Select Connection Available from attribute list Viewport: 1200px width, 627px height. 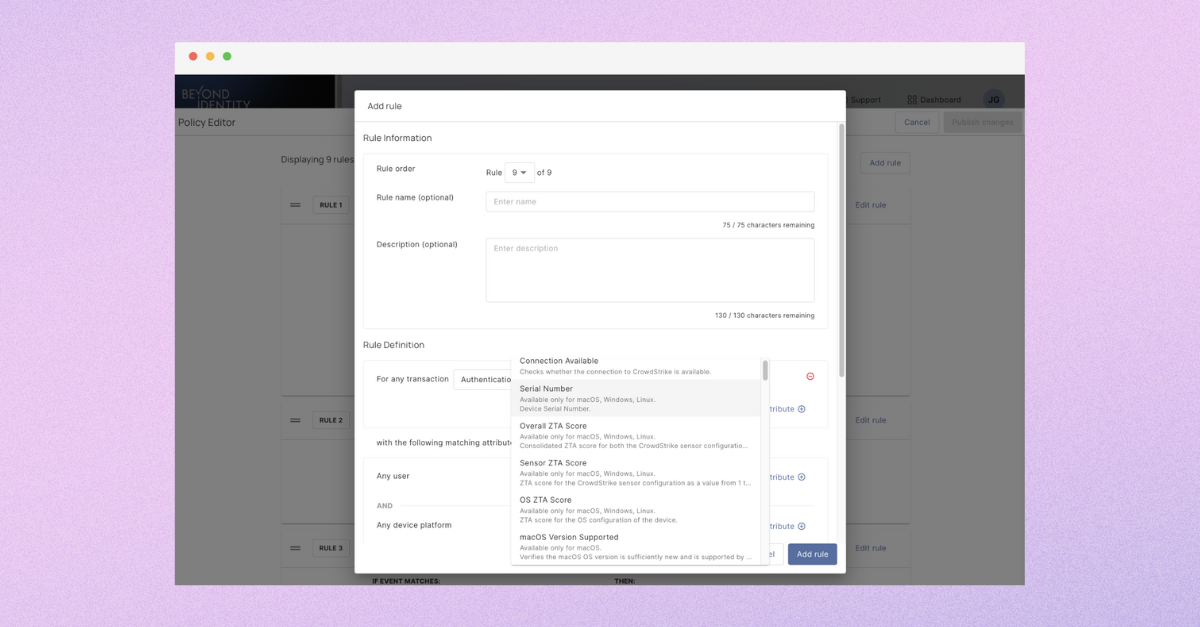[x=636, y=366]
